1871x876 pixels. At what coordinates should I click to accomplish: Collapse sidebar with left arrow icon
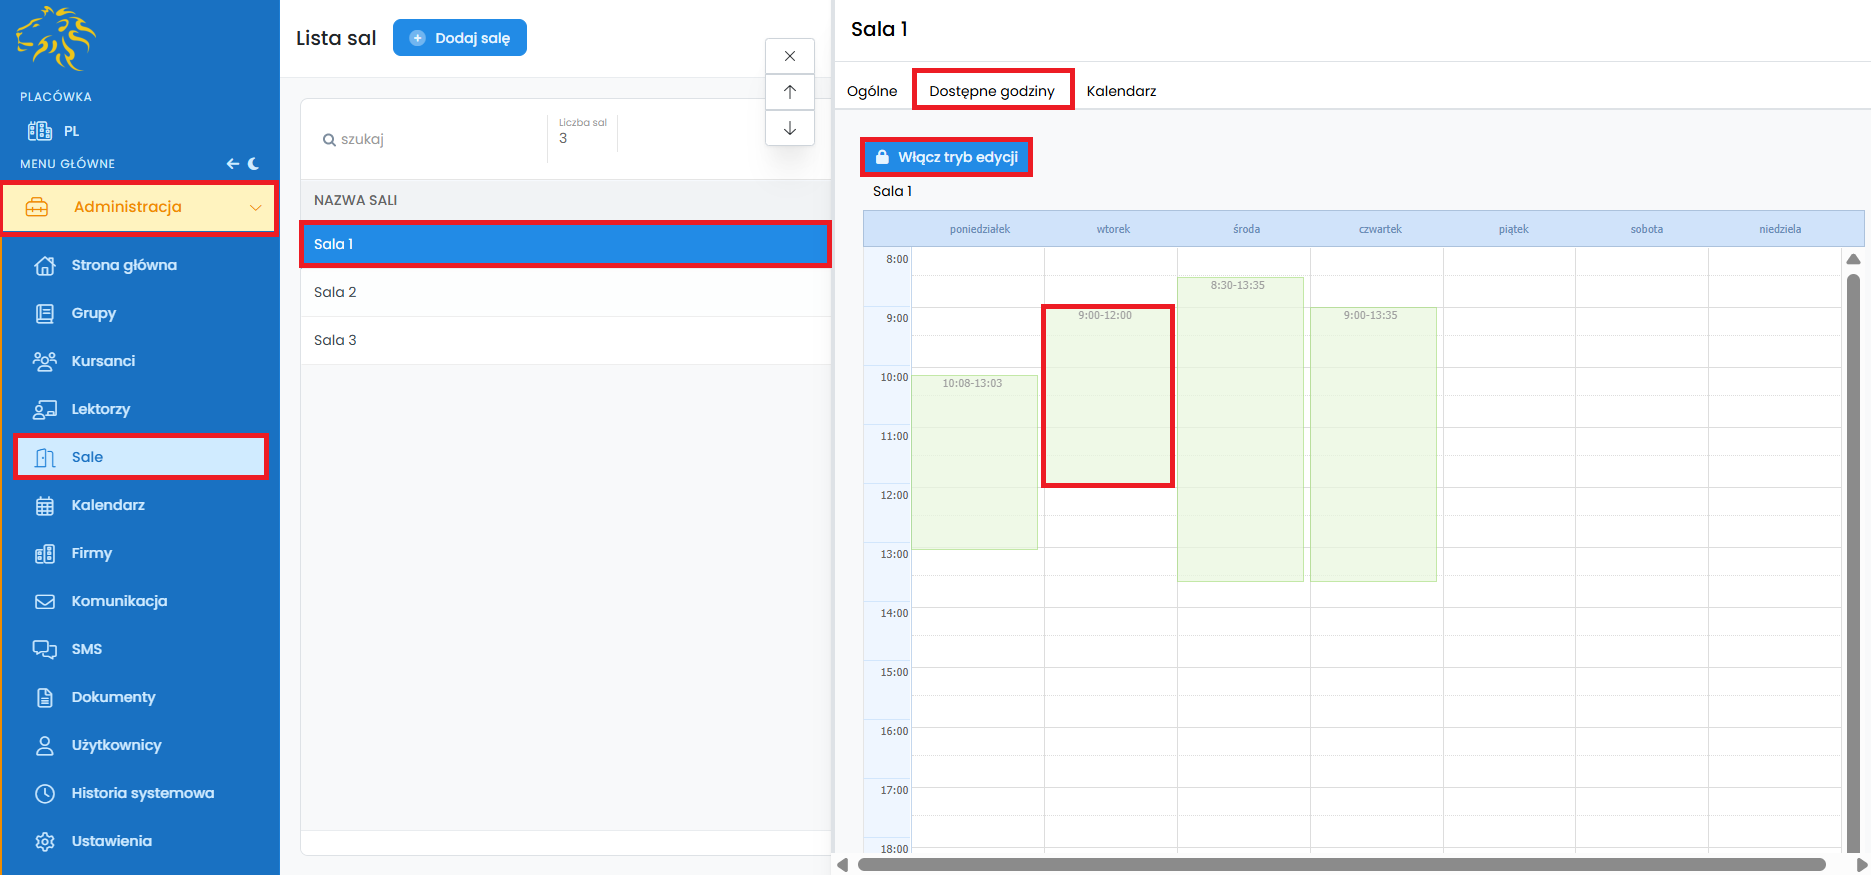(x=232, y=164)
